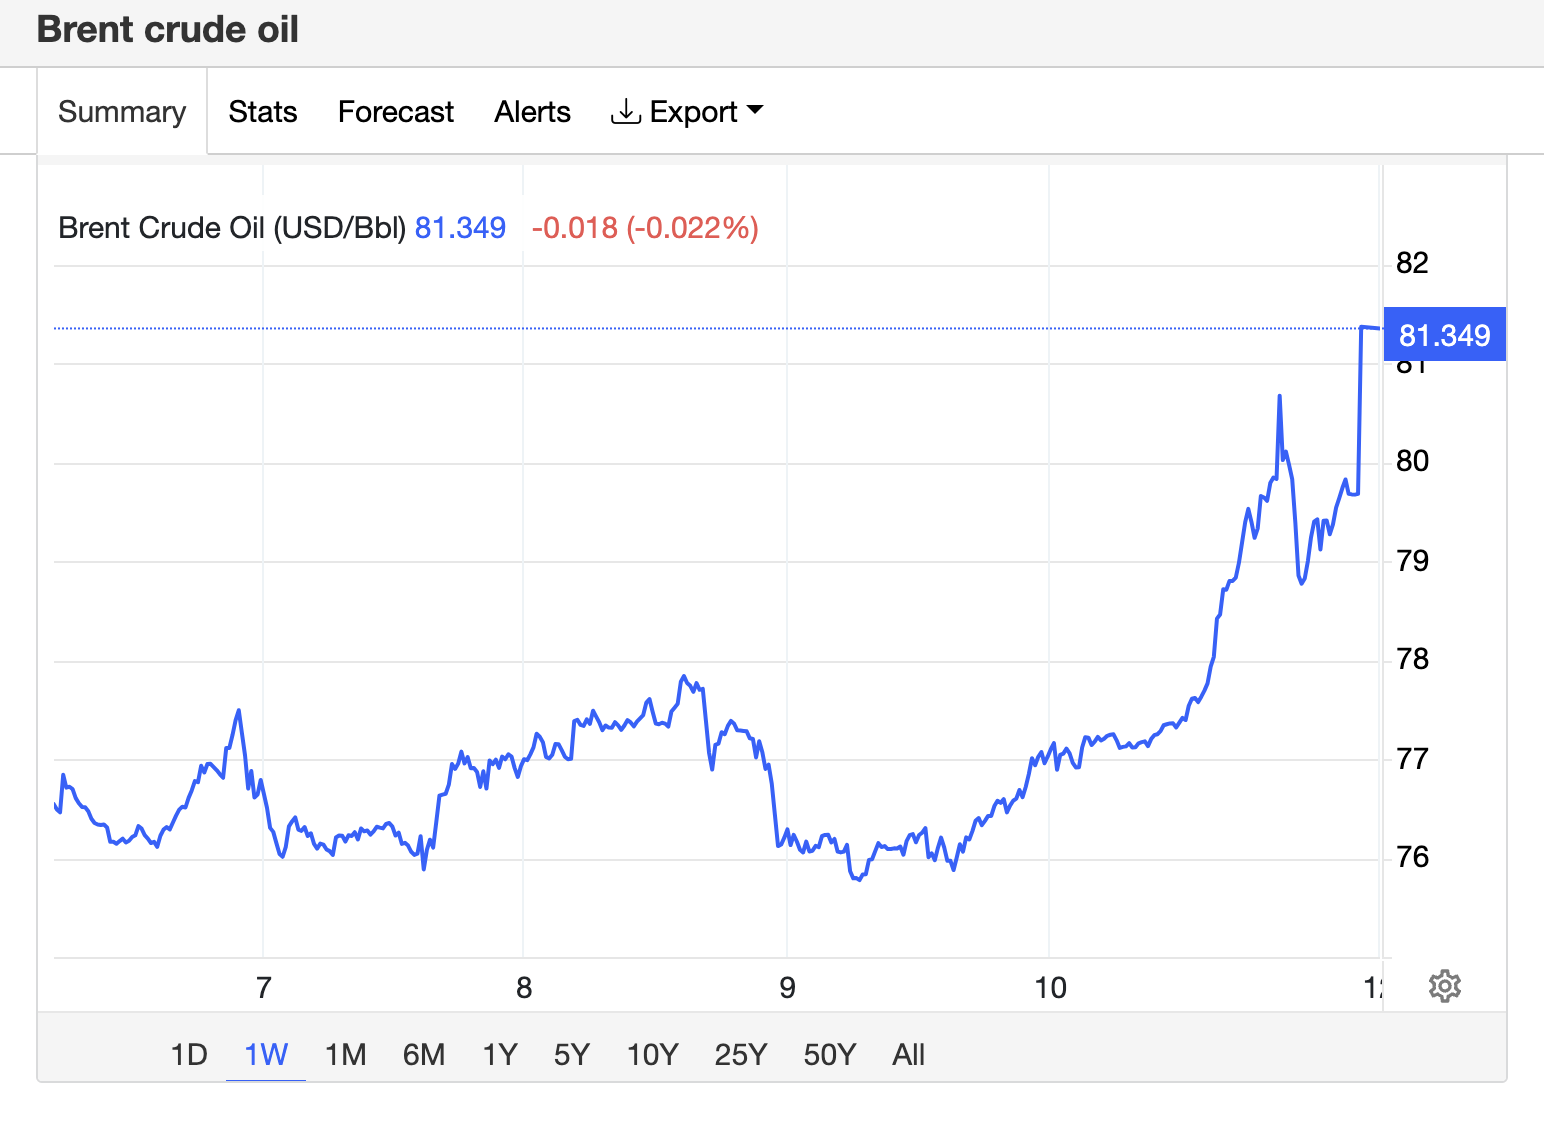This screenshot has width=1544, height=1126.
Task: Select the 6M time range
Action: [424, 1055]
